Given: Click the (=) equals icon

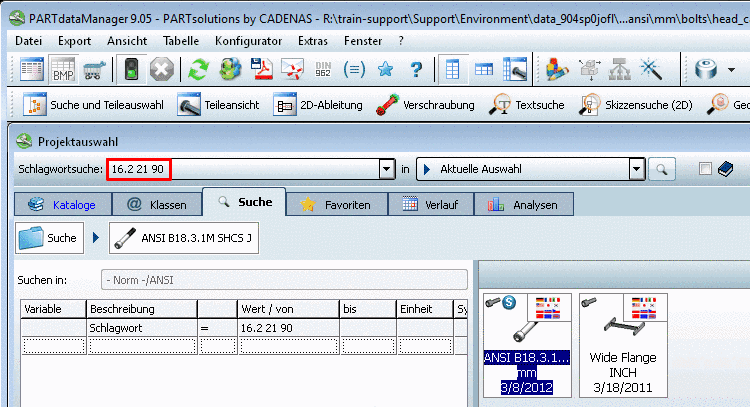Looking at the screenshot, I should tap(354, 70).
